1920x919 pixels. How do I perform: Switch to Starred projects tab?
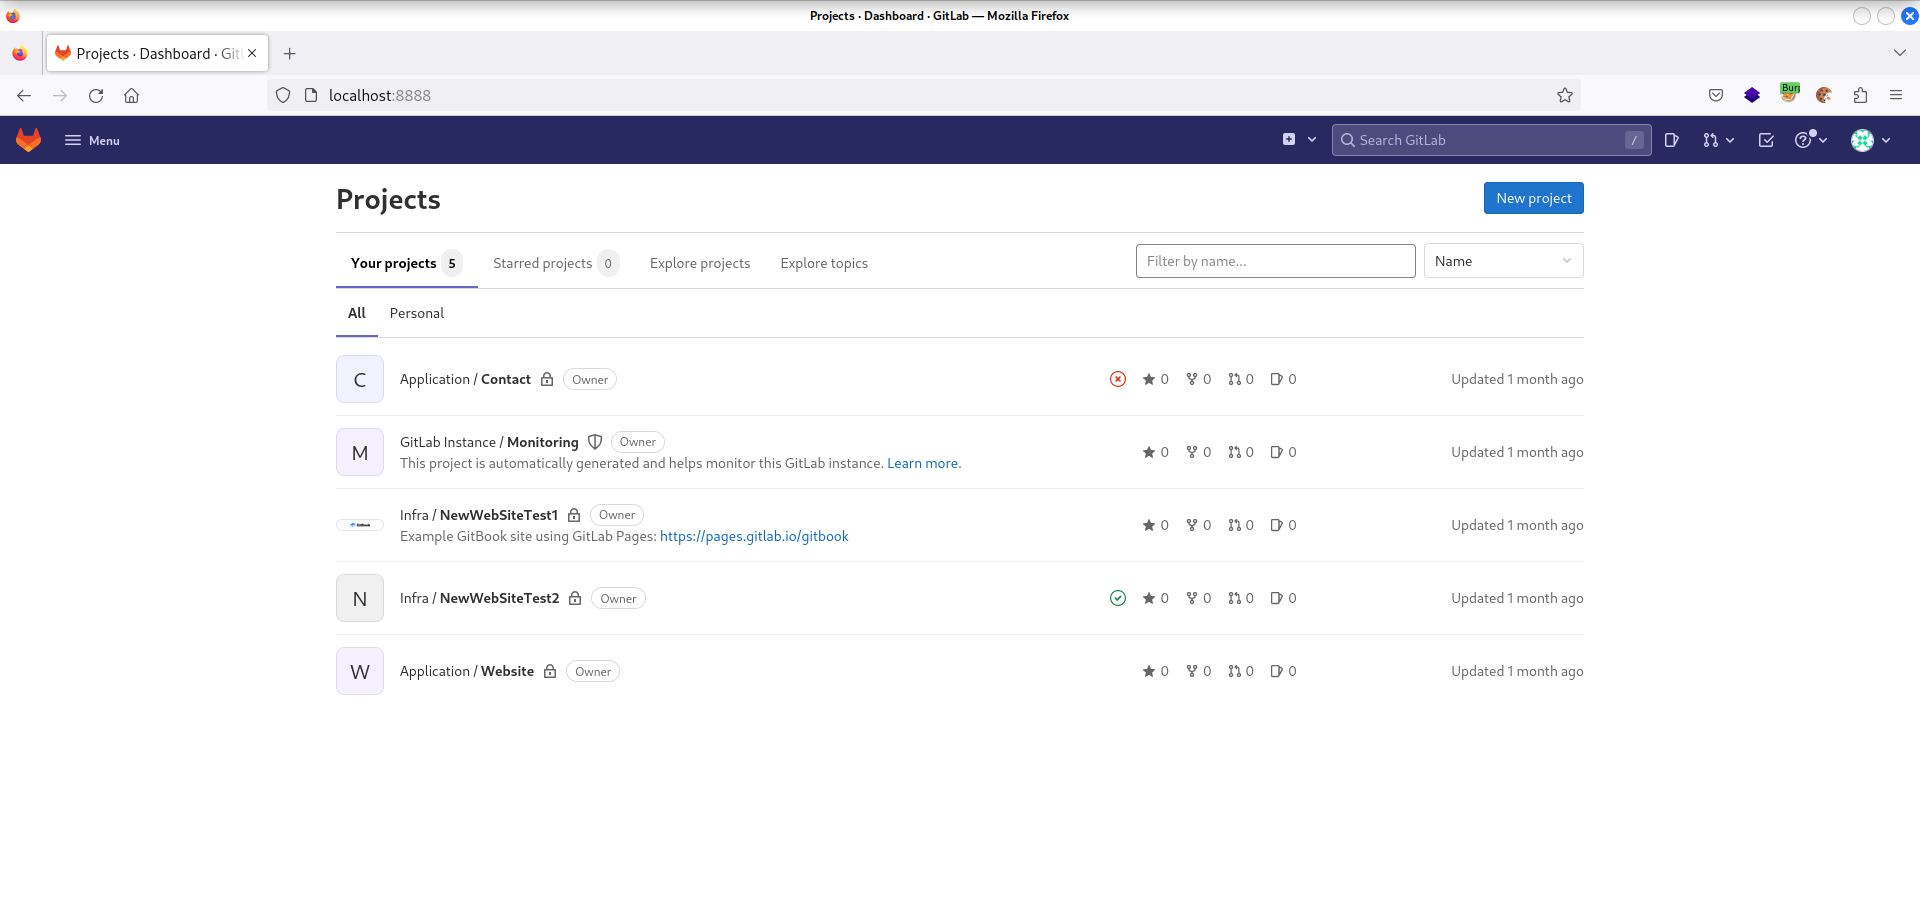point(555,263)
